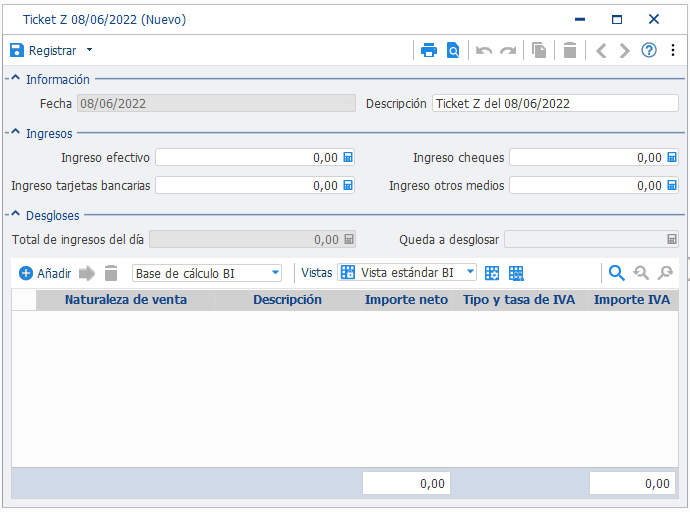Screen dimensions: 690x512
Task: Open print preview icon
Action: pyautogui.click(x=453, y=51)
